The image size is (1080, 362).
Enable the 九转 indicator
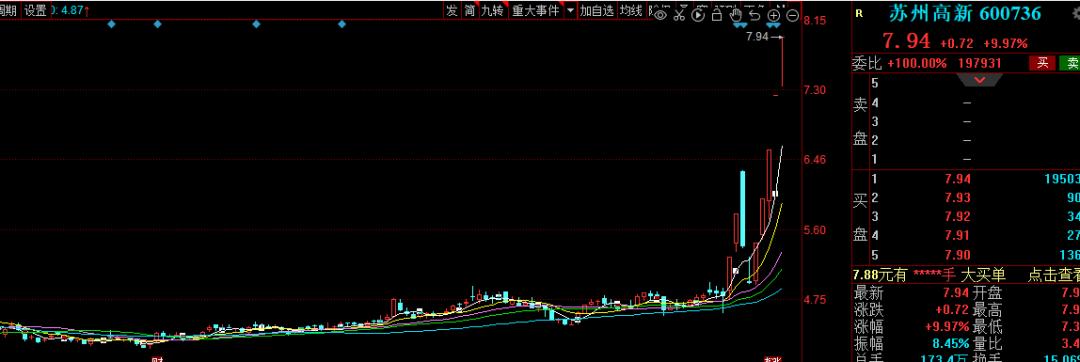click(493, 10)
